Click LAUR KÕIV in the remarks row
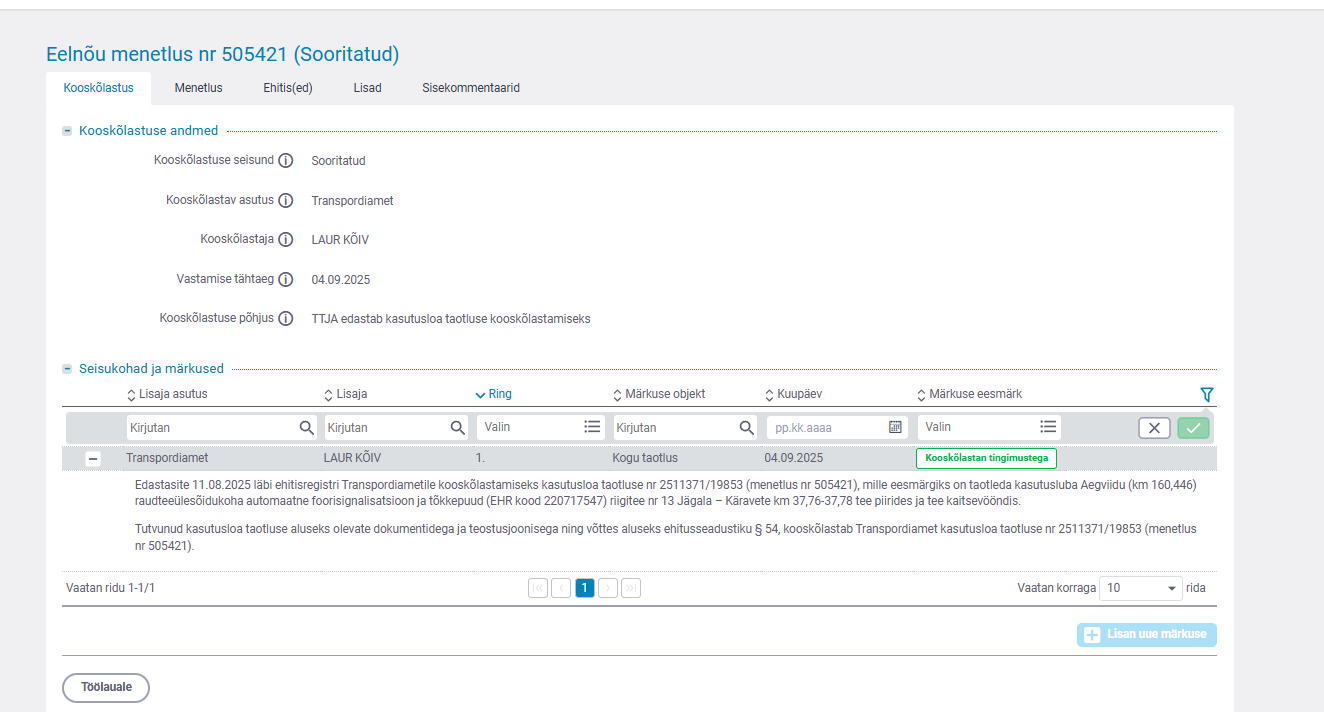Screen dimensions: 1324x712 [x=352, y=459]
